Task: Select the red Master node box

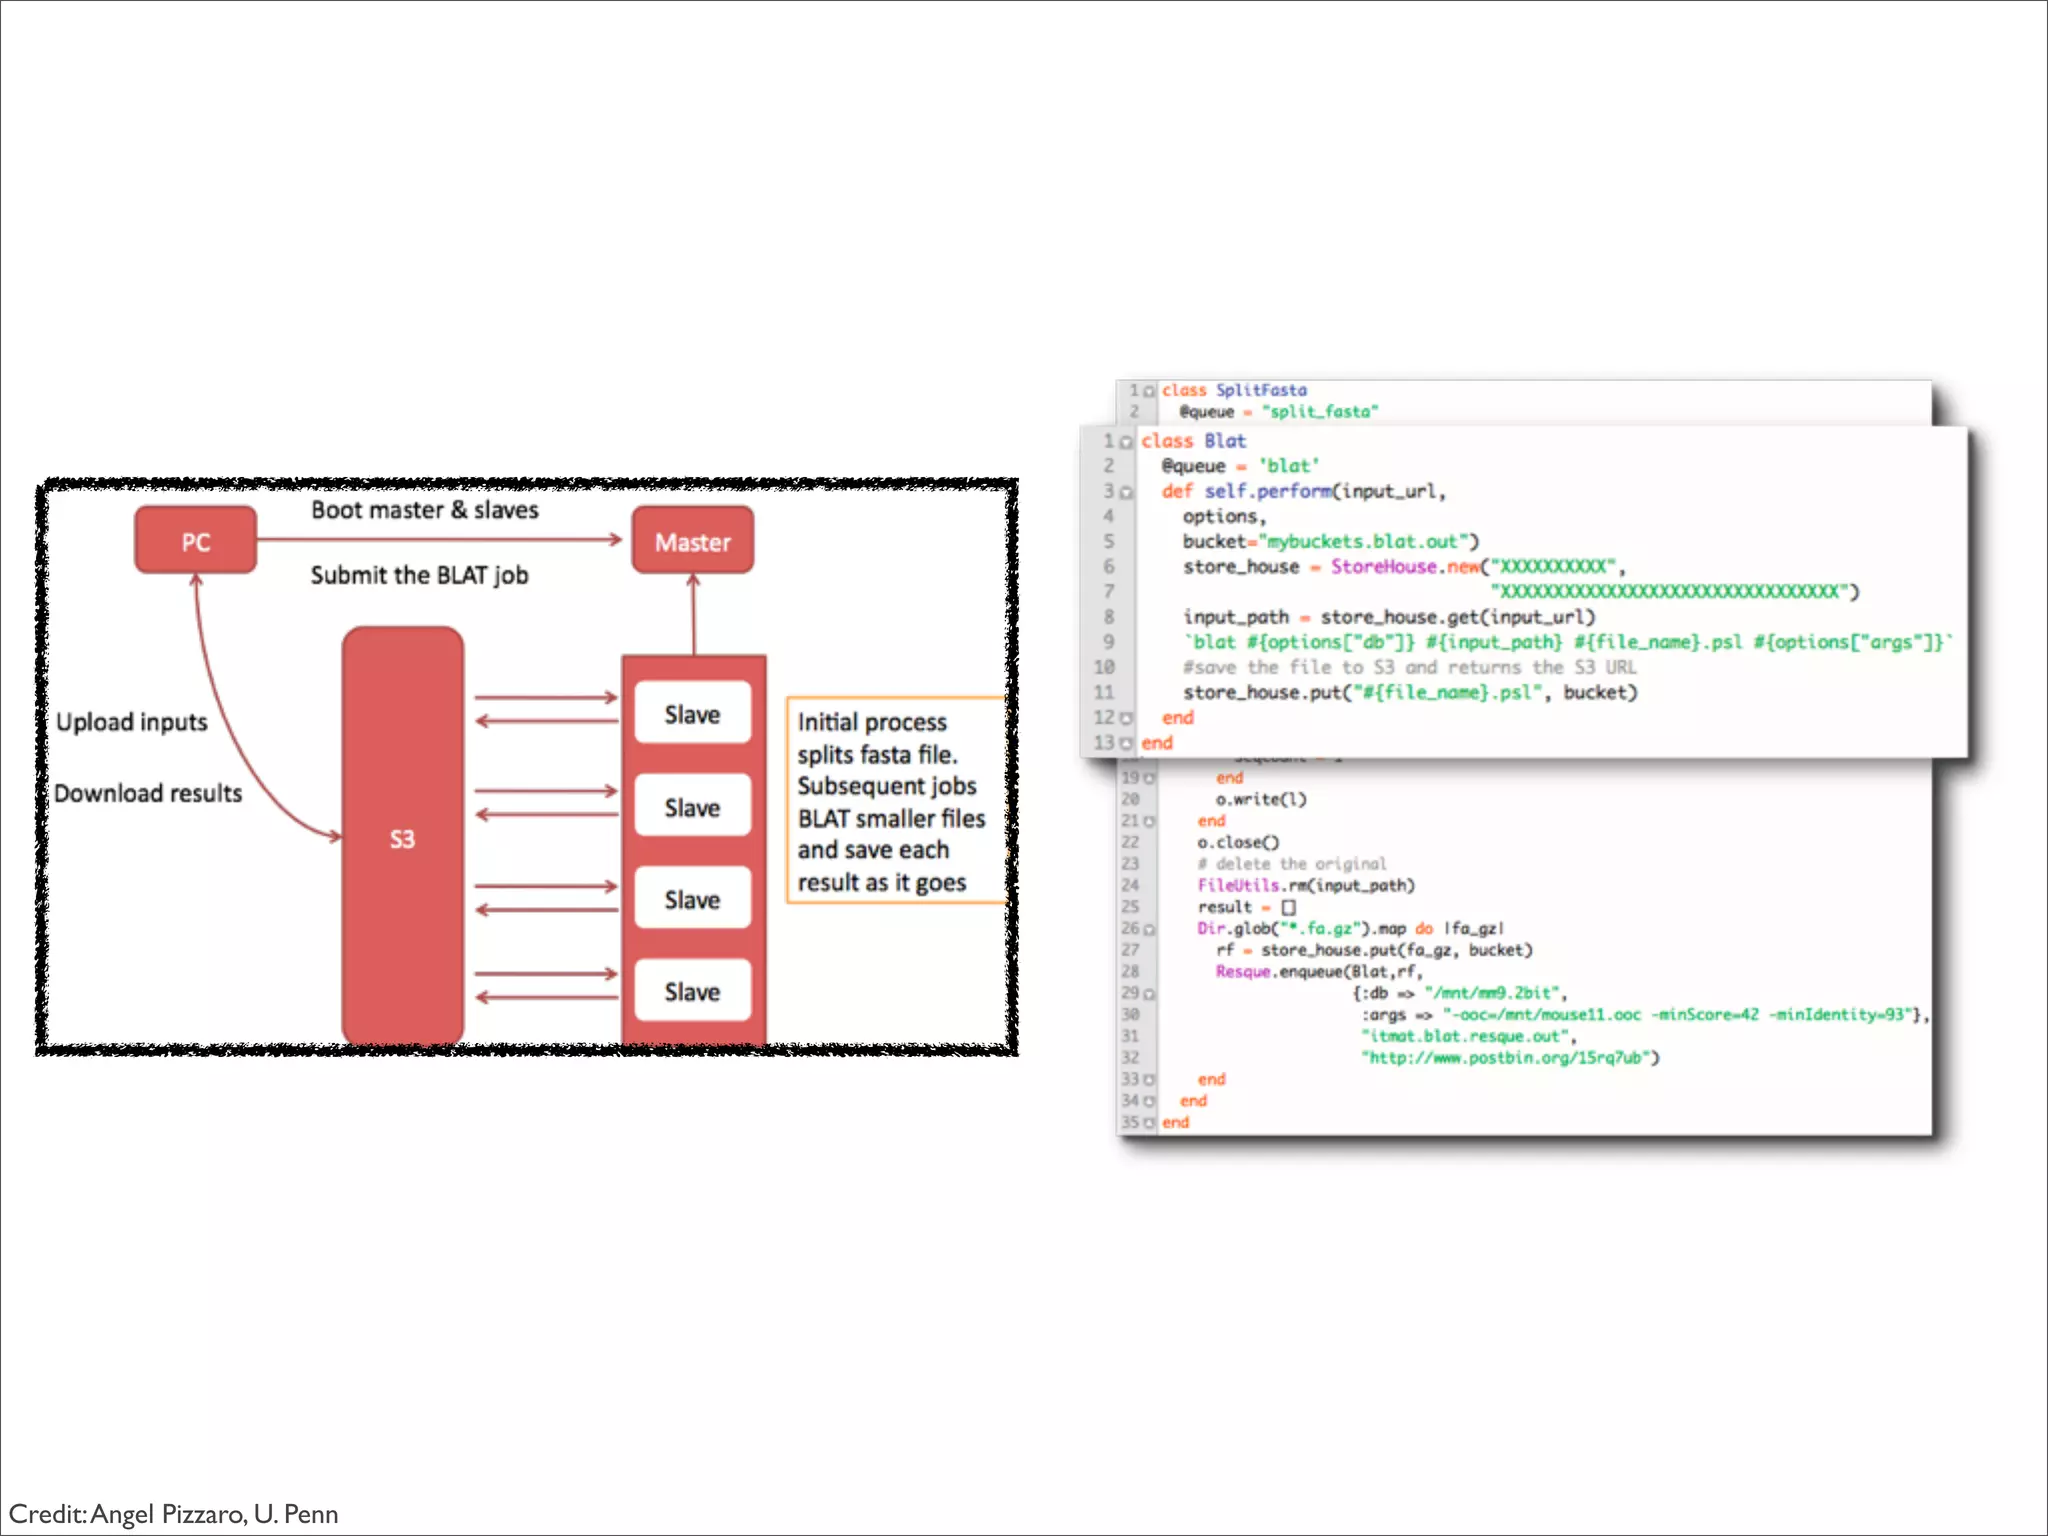Action: tap(692, 541)
